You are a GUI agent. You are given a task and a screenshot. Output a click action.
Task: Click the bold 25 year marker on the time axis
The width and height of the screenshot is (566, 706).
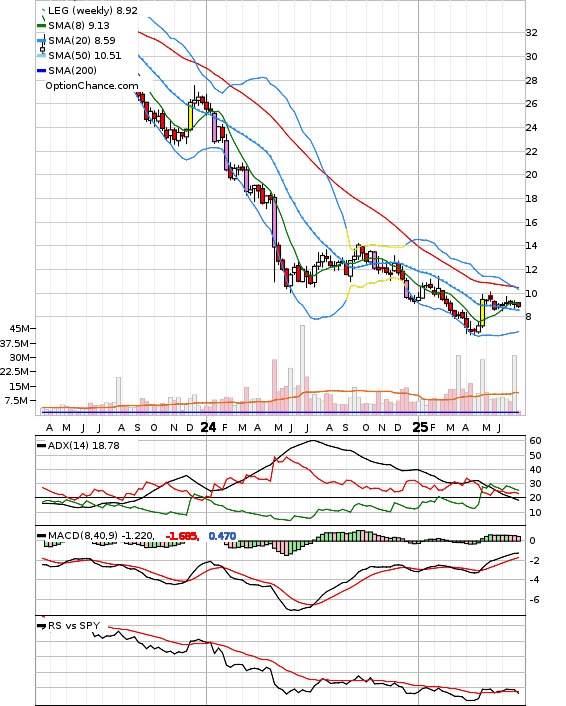coord(421,427)
